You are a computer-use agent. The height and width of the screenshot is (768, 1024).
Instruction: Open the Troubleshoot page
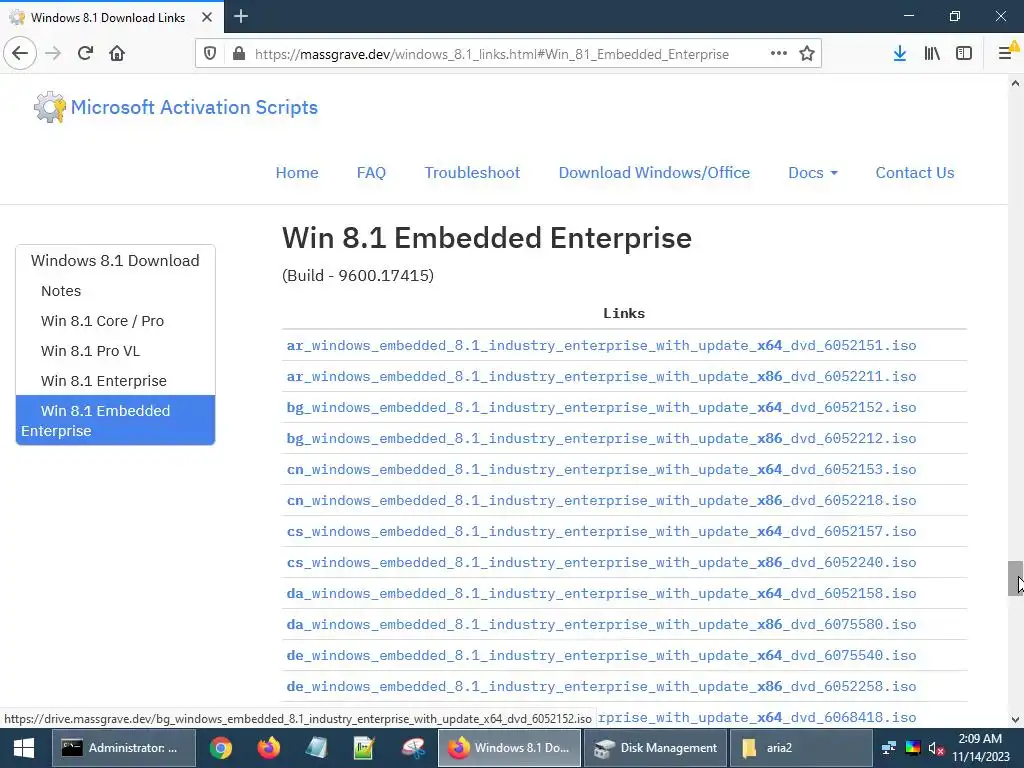pos(472,172)
